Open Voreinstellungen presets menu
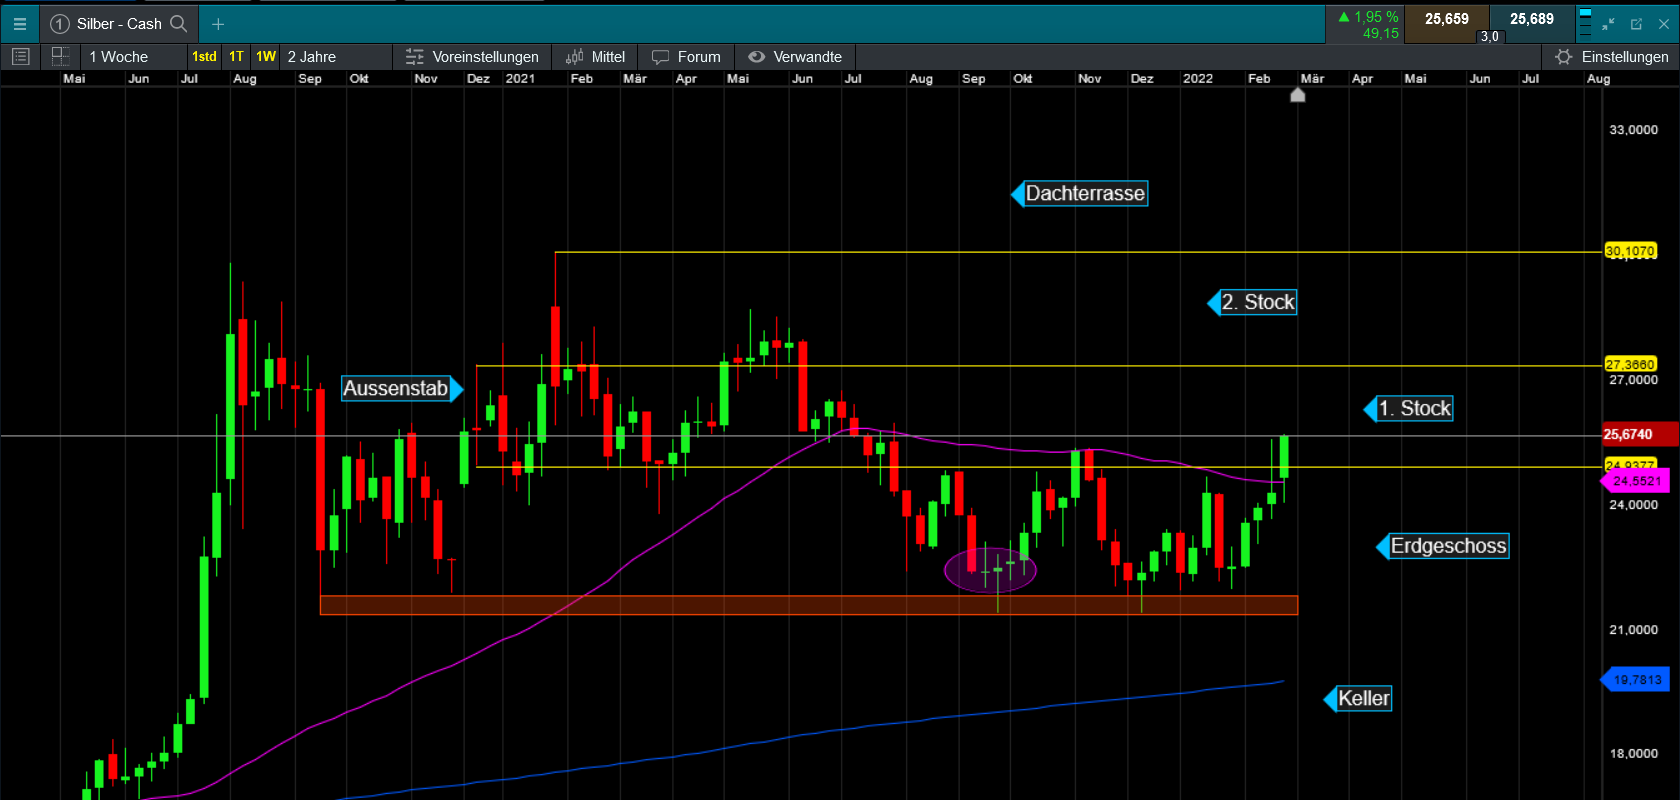Screen dimensions: 1680x800 tap(472, 57)
